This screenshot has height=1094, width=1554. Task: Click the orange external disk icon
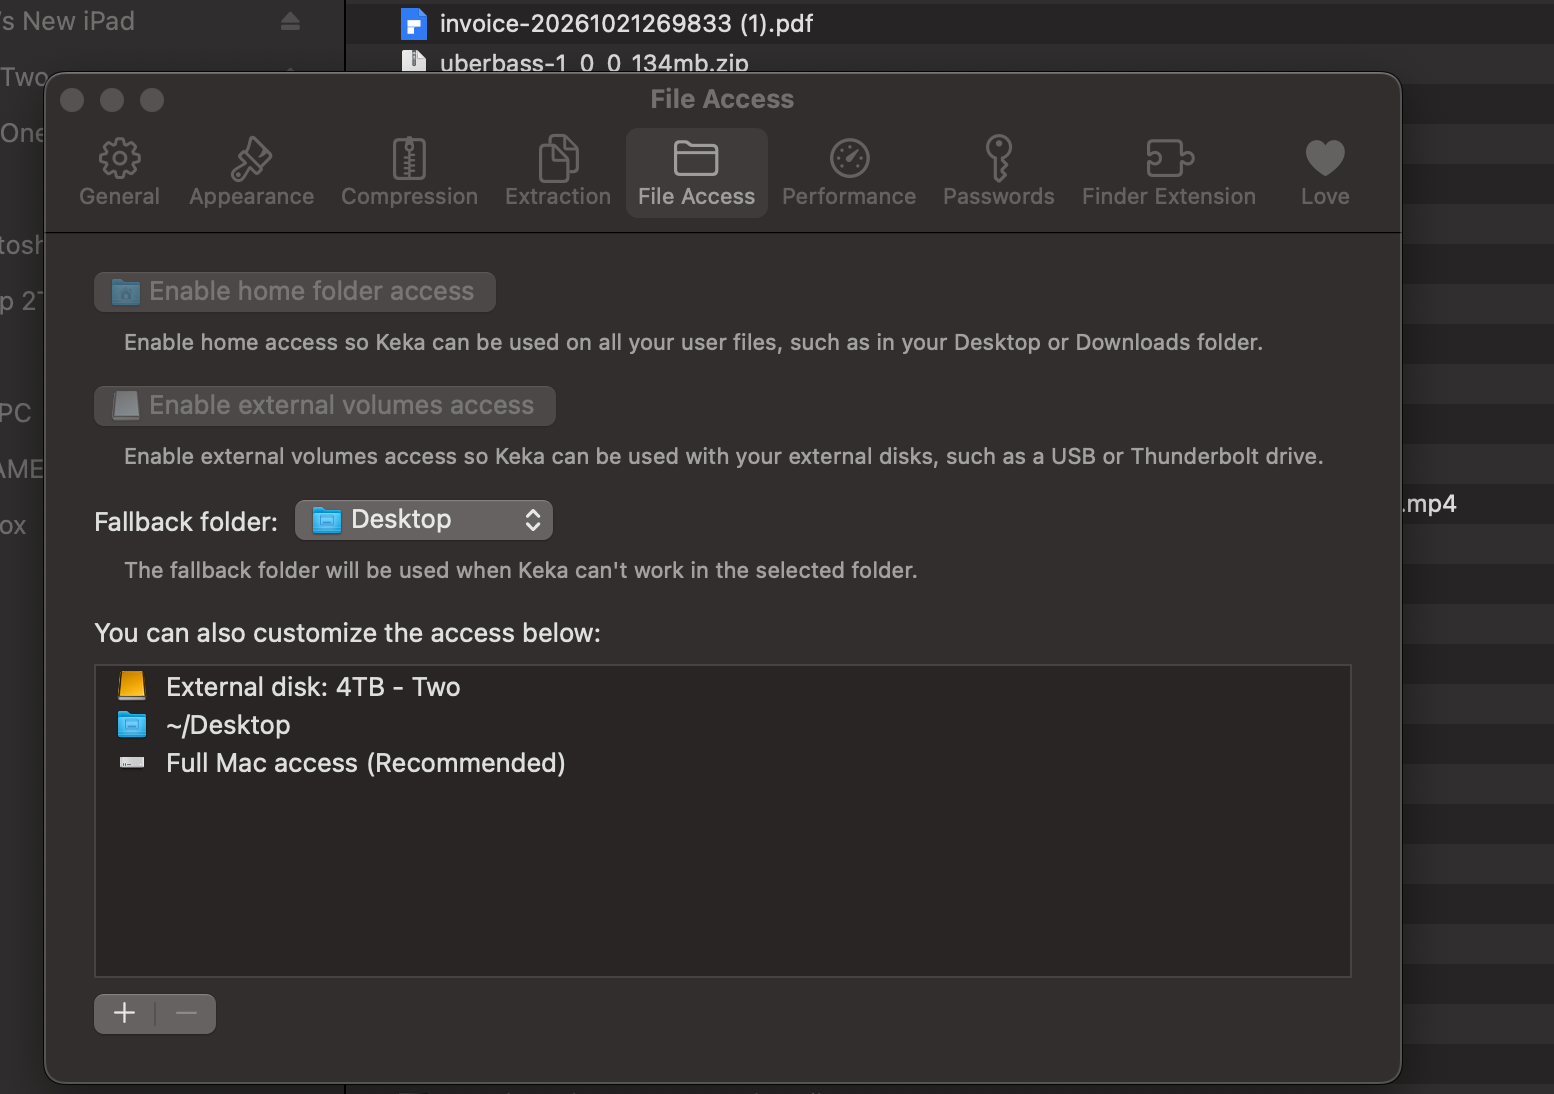click(x=132, y=686)
